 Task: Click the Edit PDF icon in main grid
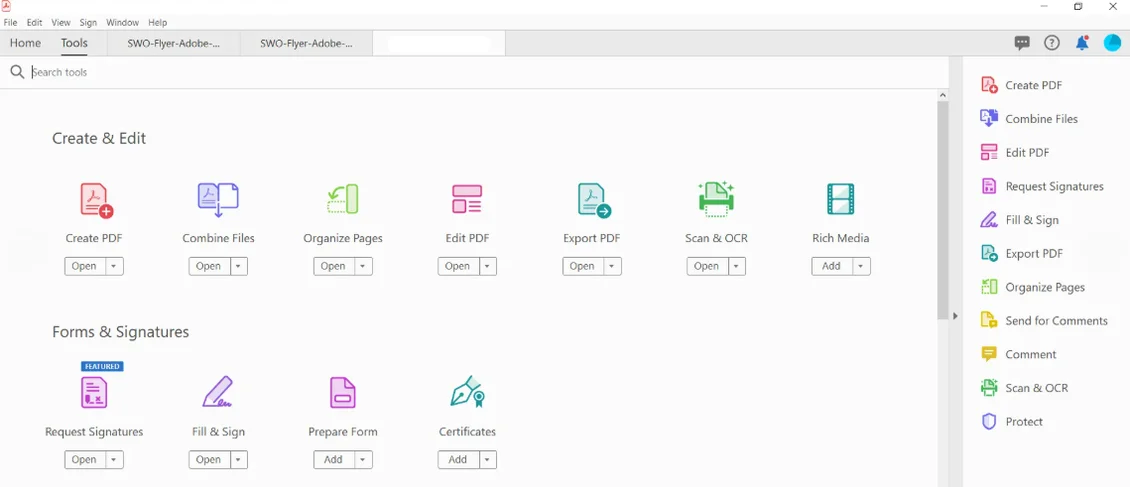point(467,199)
